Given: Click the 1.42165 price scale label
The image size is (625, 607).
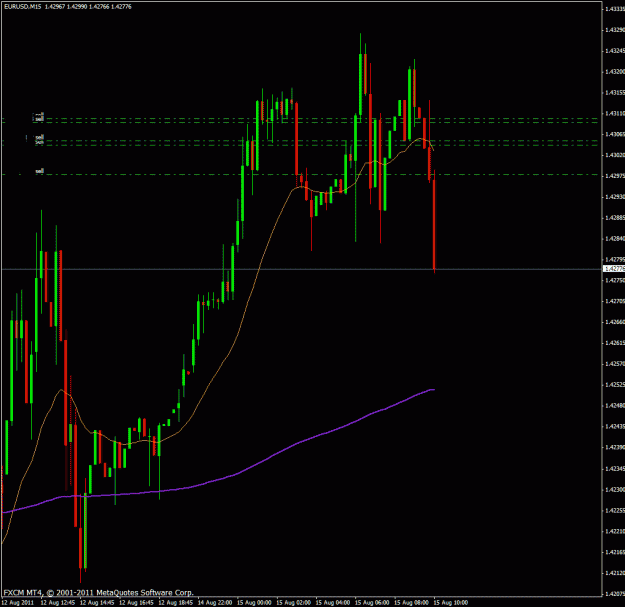Looking at the screenshot, I should [615, 552].
